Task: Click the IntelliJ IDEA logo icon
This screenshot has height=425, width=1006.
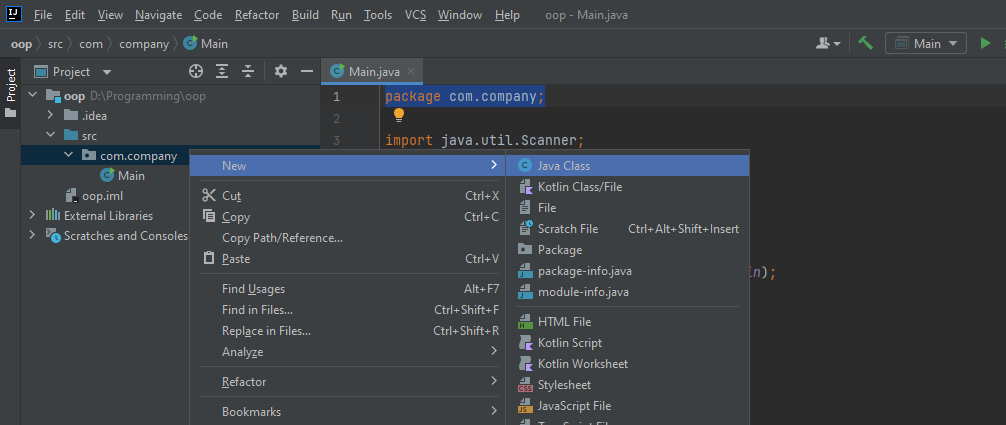Action: click(15, 14)
